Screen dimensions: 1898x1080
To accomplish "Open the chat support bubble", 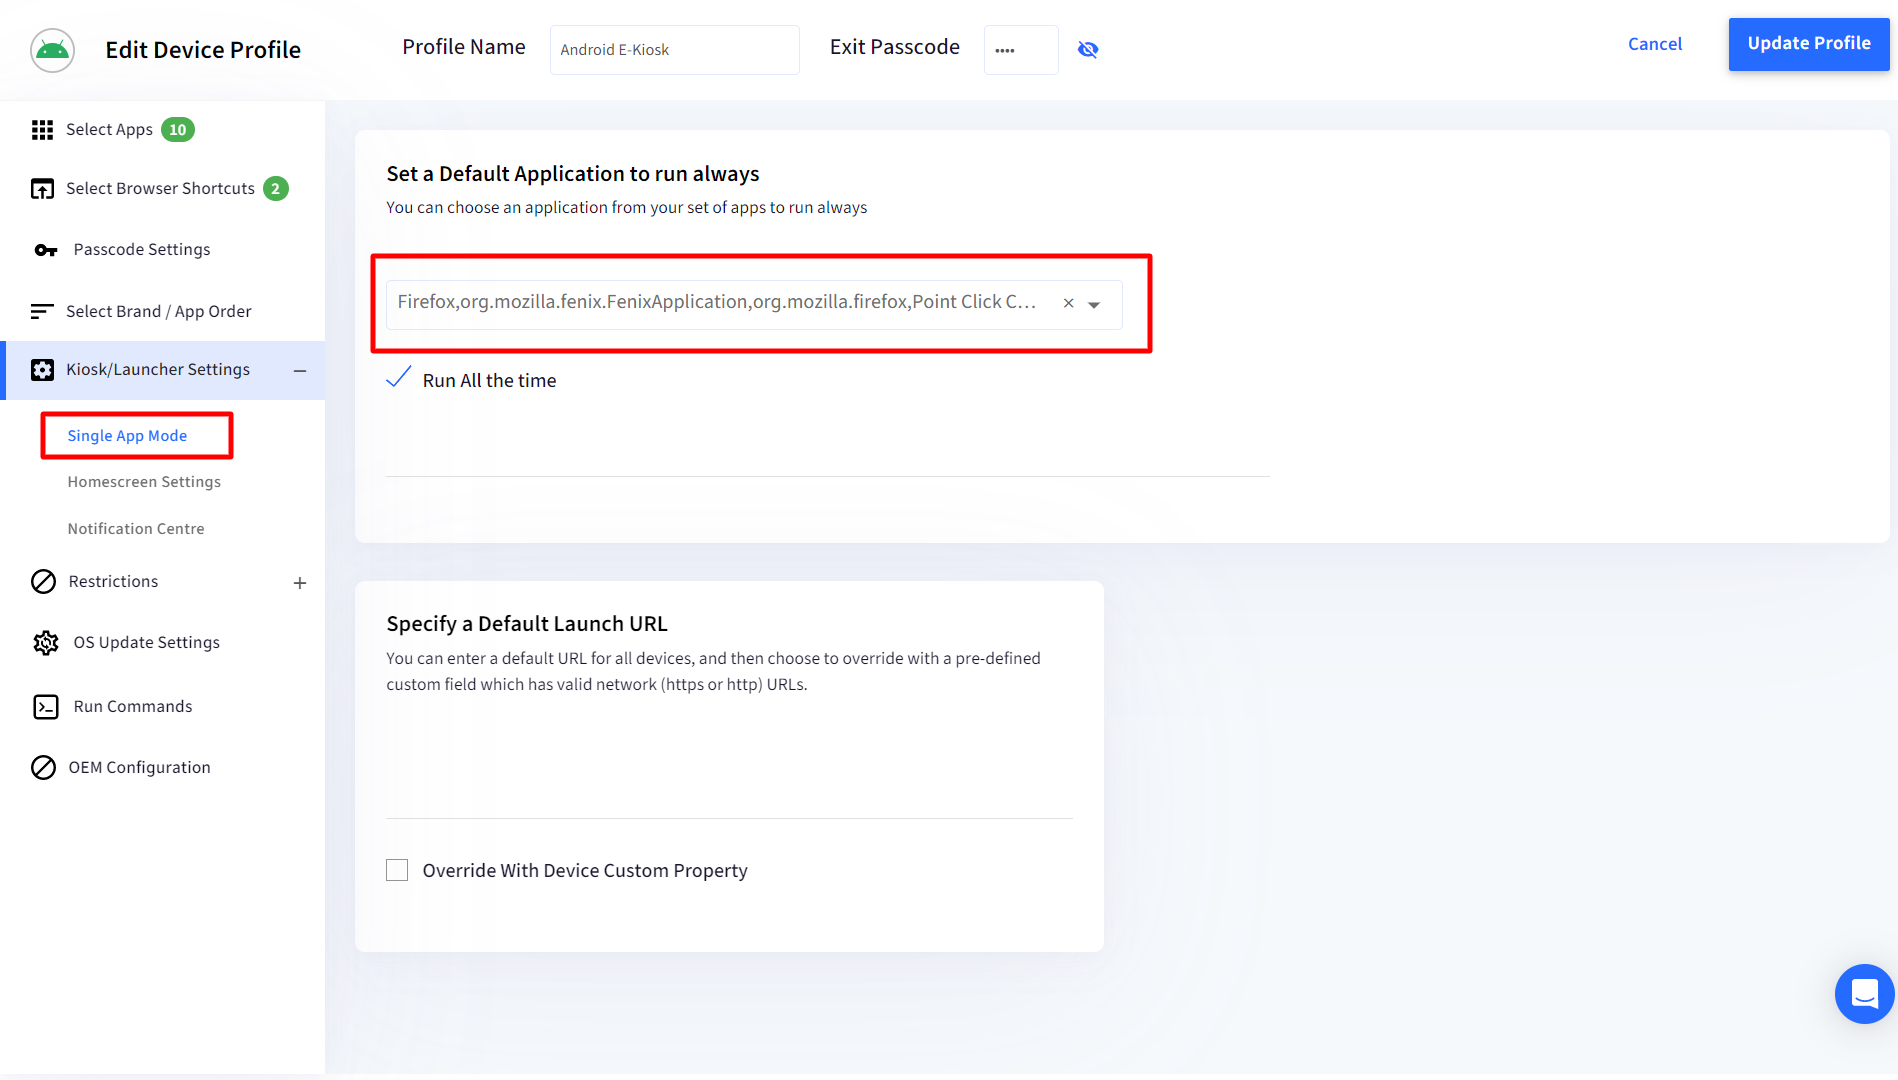I will 1864,994.
